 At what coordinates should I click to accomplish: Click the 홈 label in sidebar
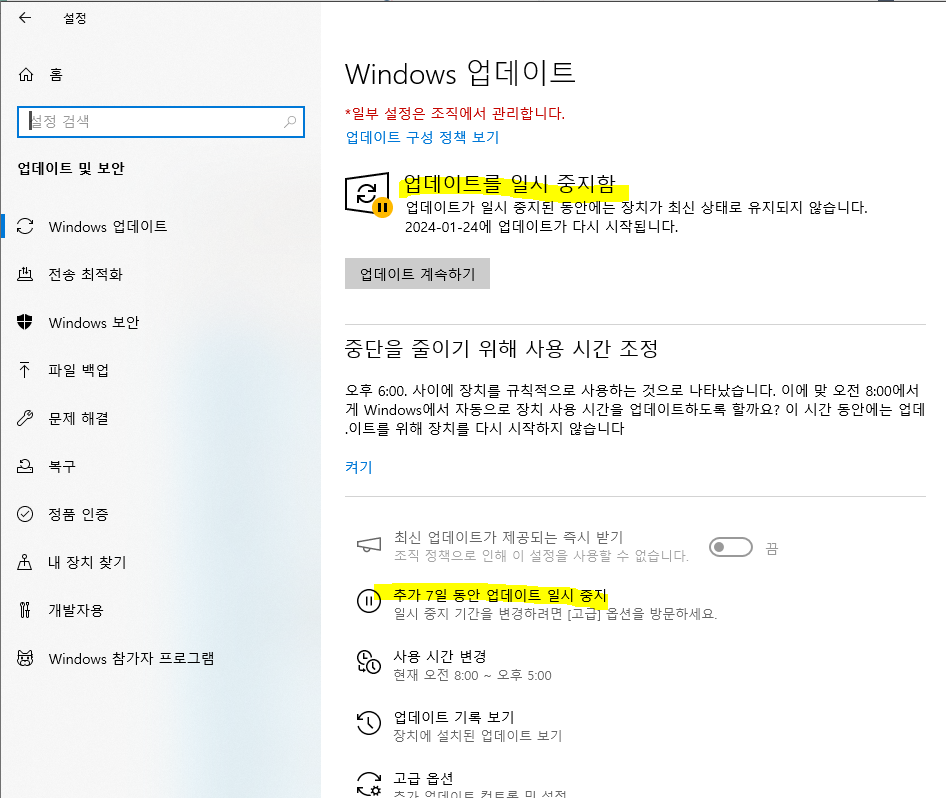[x=56, y=75]
